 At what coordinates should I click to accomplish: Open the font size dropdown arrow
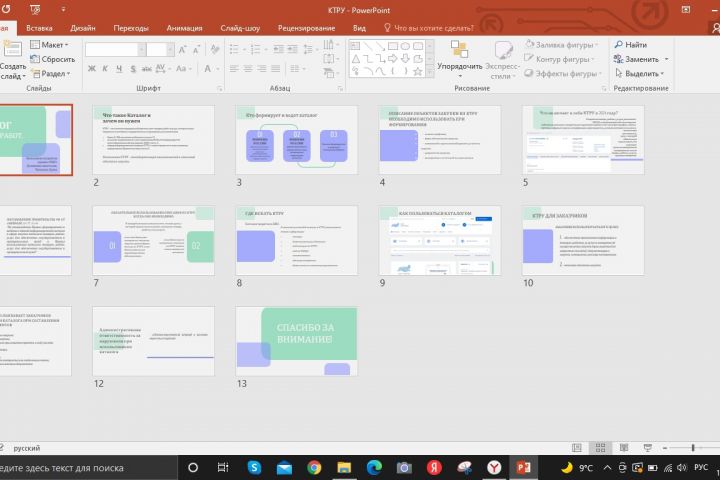pos(170,50)
